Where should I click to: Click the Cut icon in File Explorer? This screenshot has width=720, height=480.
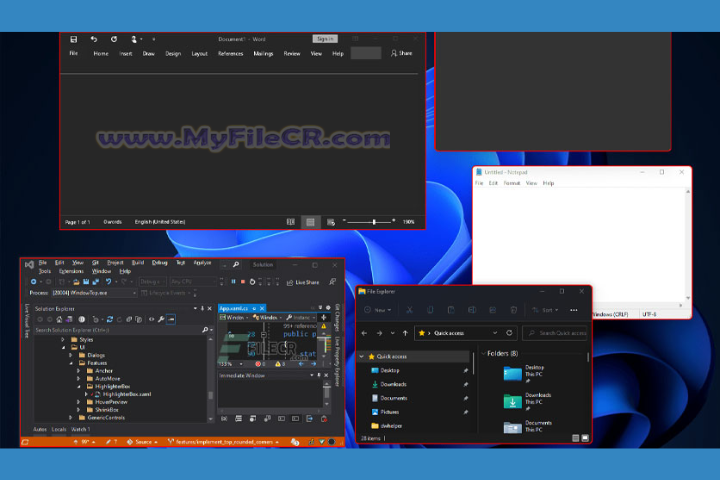(409, 310)
